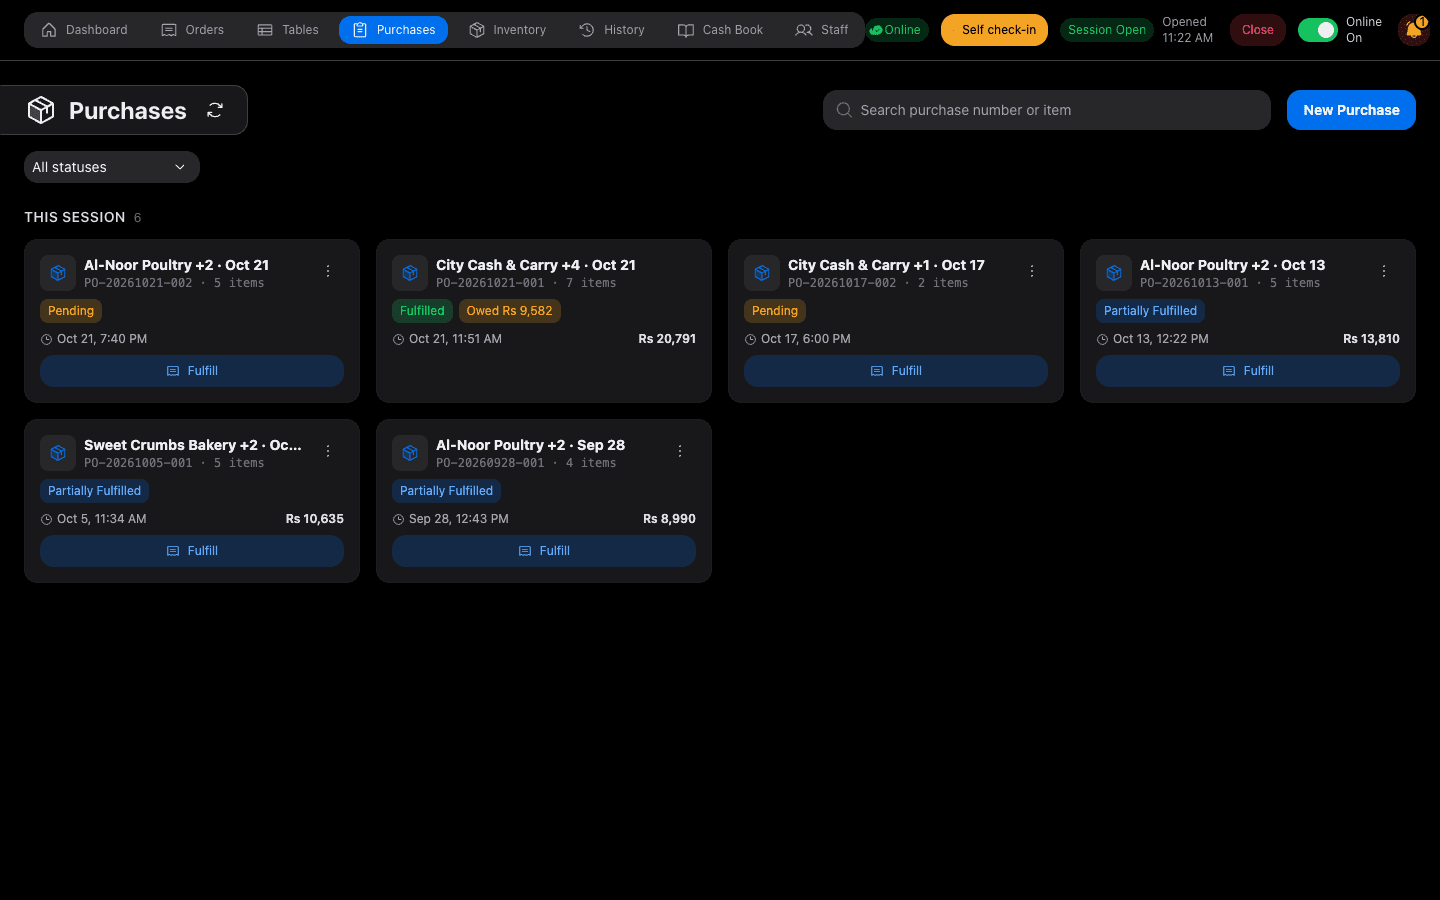The height and width of the screenshot is (900, 1440).
Task: Open kebab menu on PO-20260928-001 card
Action: pos(680,451)
